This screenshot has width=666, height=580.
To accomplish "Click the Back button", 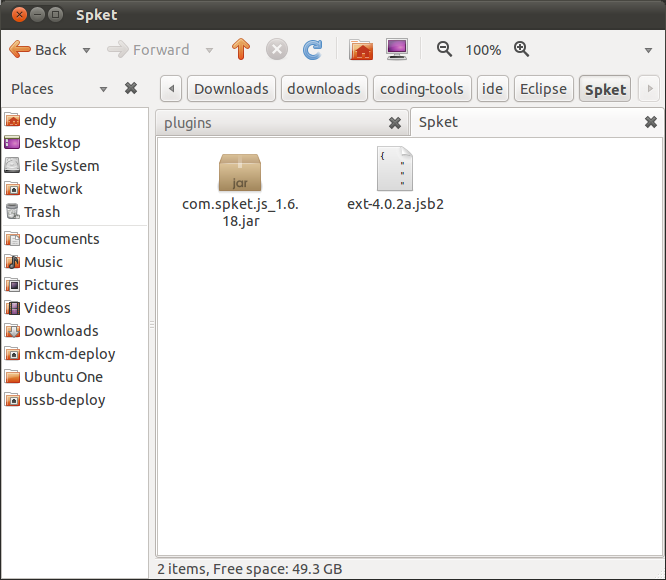I will point(39,49).
